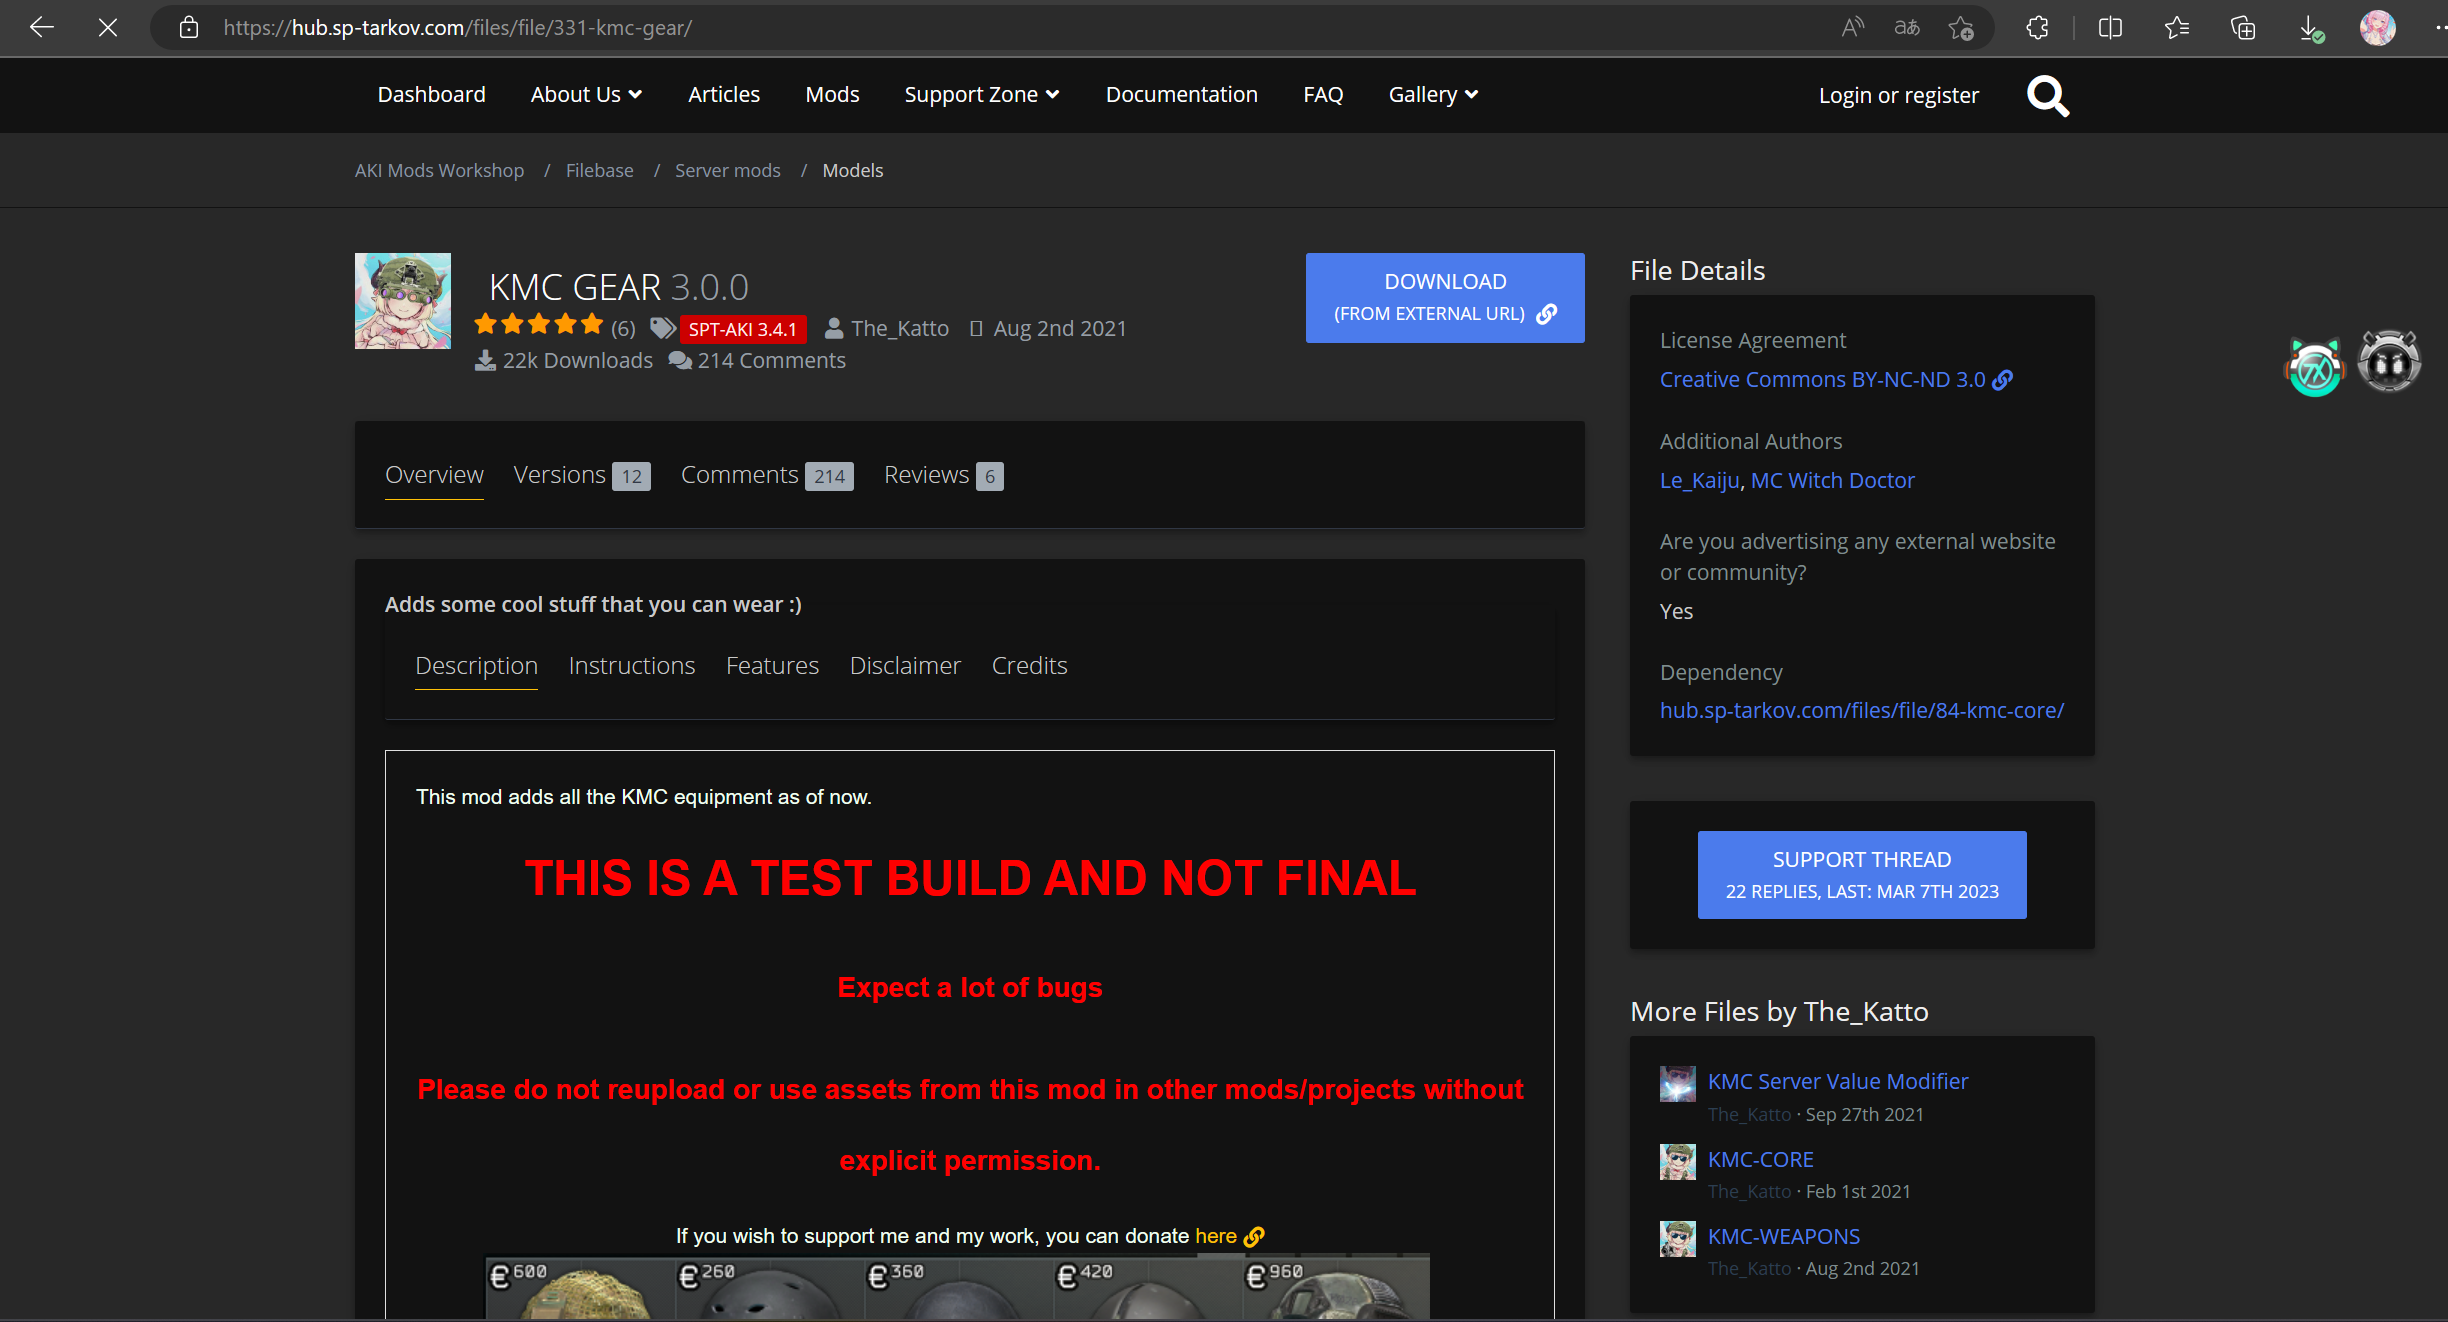Click the browser address bar URL
Screen dimensions: 2448x1322
click(456, 28)
